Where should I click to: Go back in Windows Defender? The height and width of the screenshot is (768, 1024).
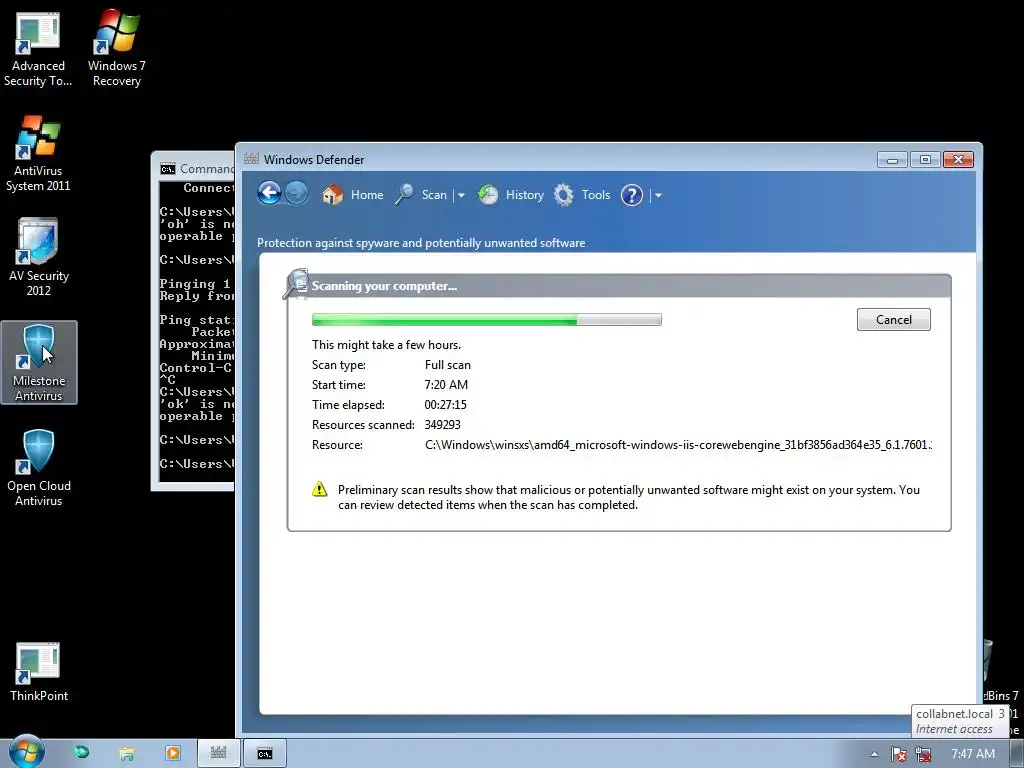pos(269,194)
